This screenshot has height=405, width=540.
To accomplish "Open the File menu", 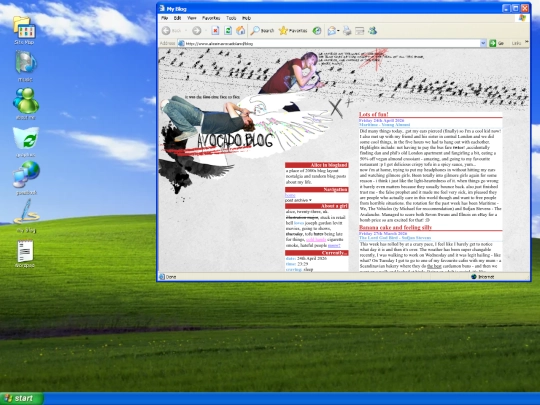I will (x=165, y=18).
